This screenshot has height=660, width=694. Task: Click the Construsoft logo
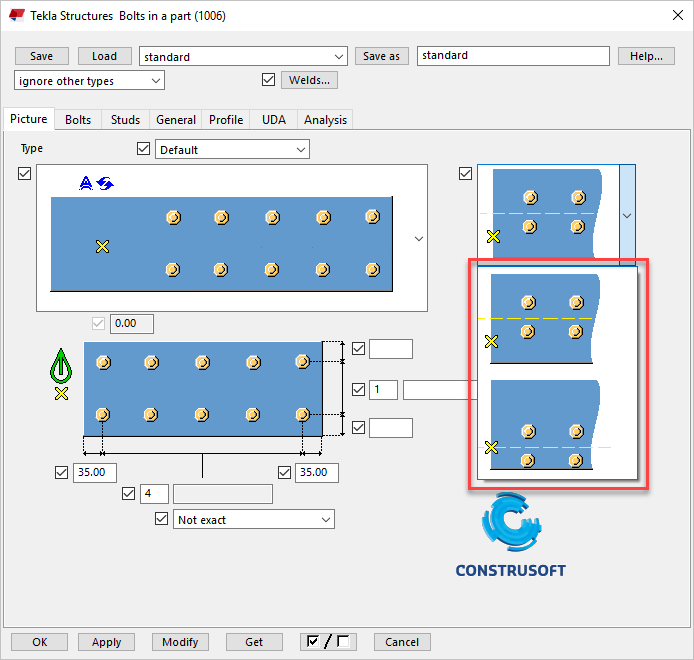510,537
